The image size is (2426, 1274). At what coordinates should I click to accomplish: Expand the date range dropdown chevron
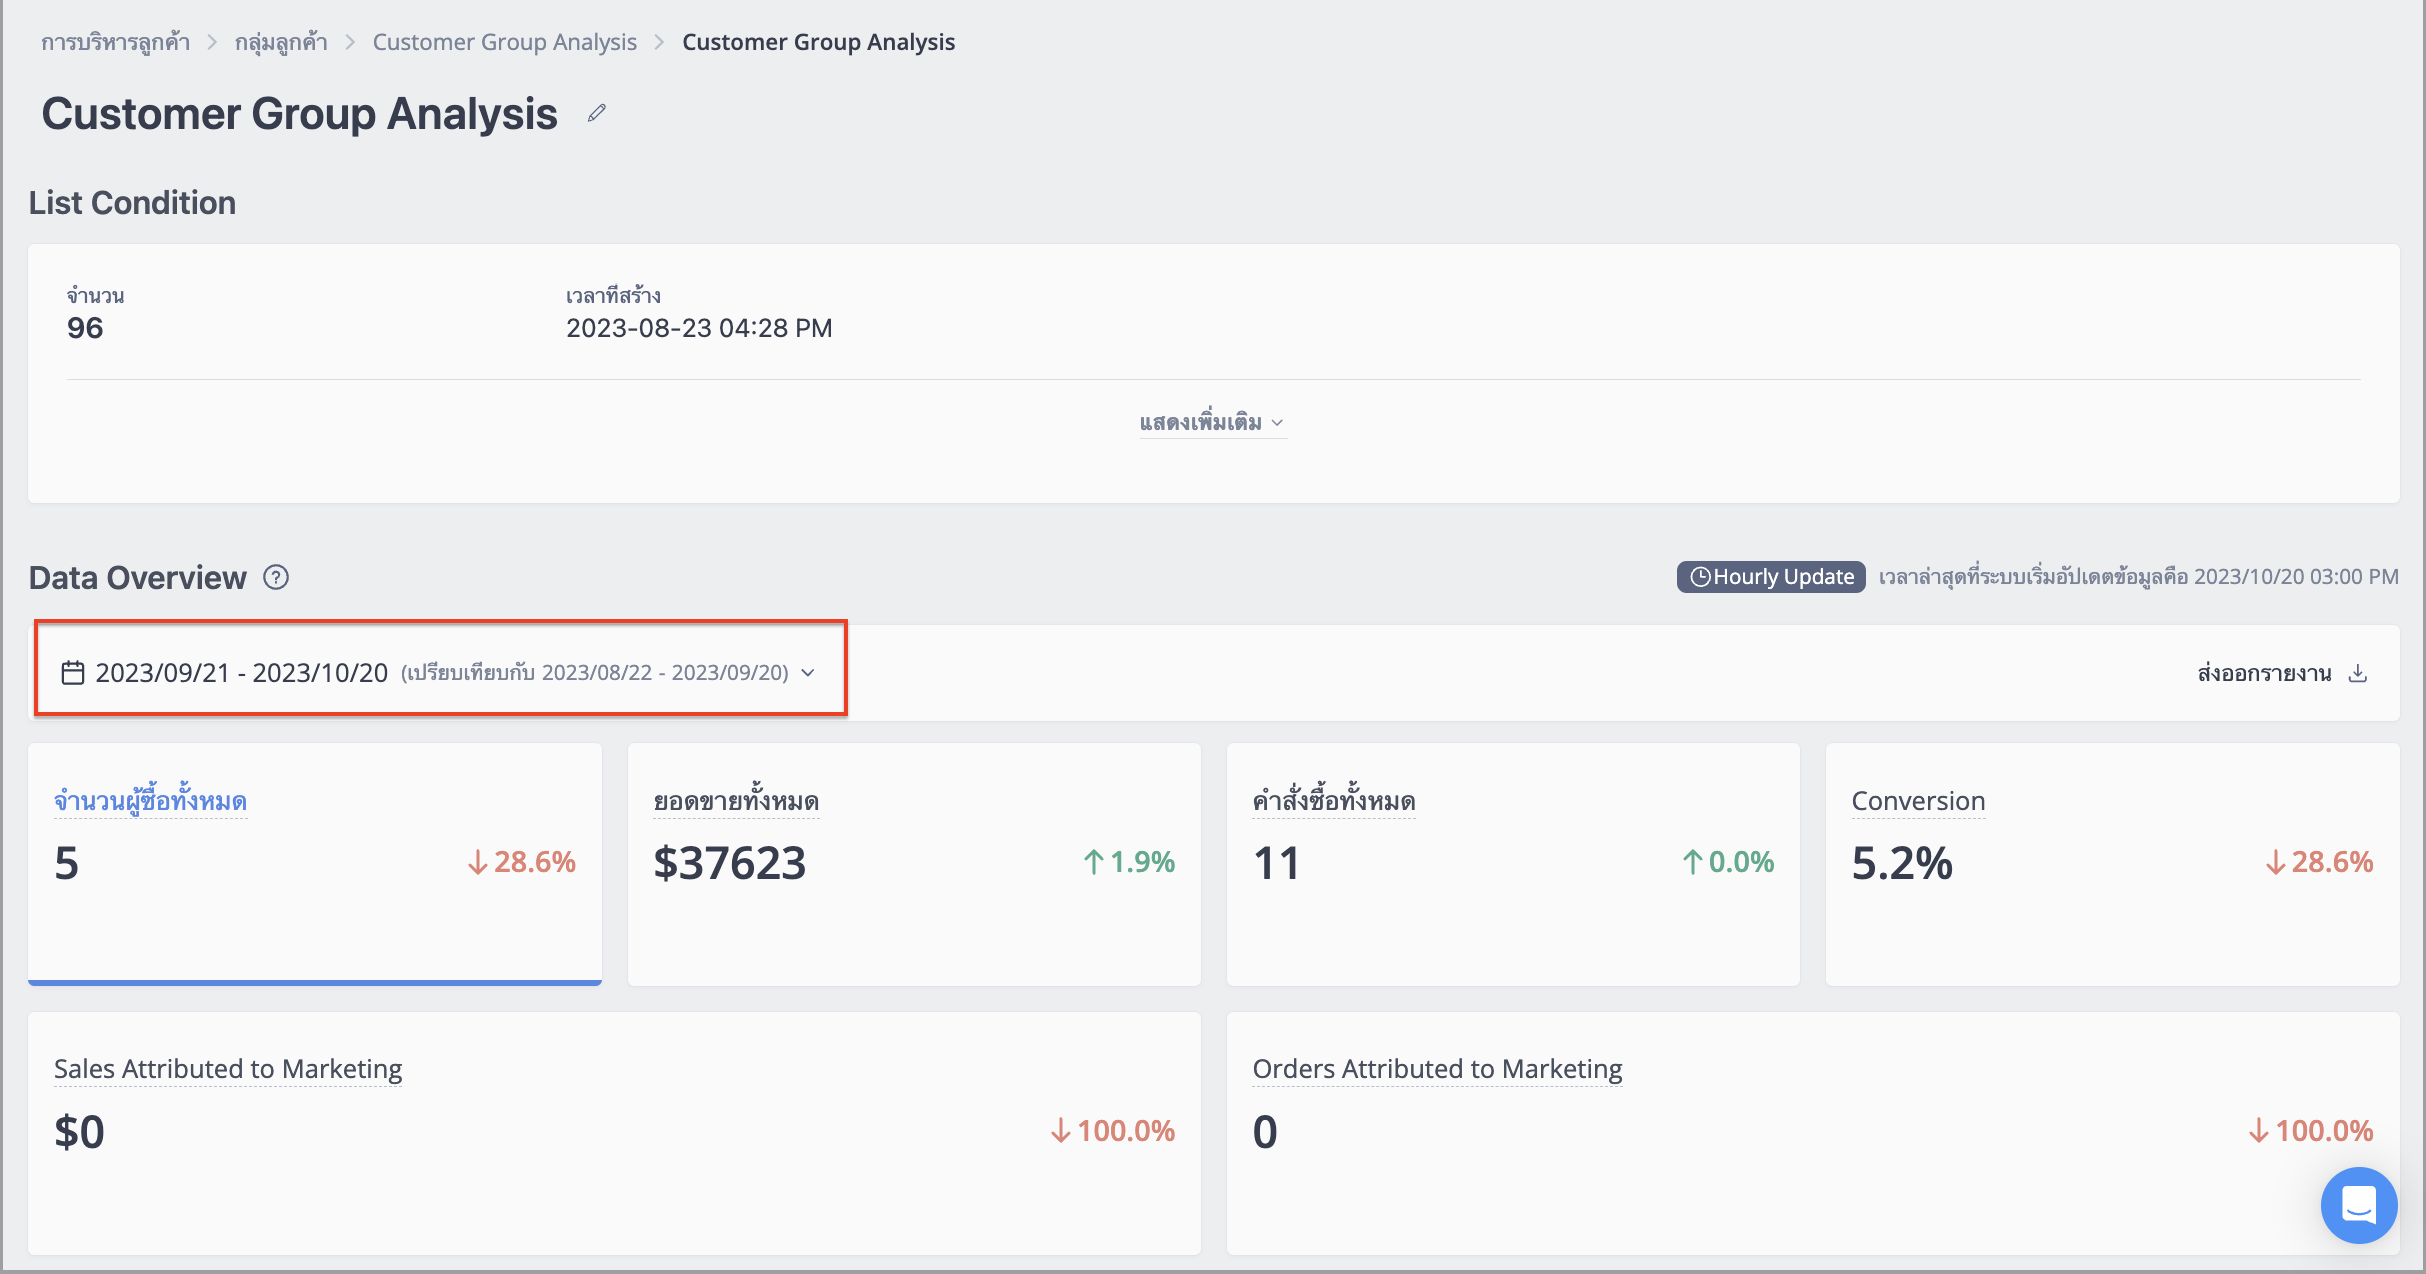808,673
